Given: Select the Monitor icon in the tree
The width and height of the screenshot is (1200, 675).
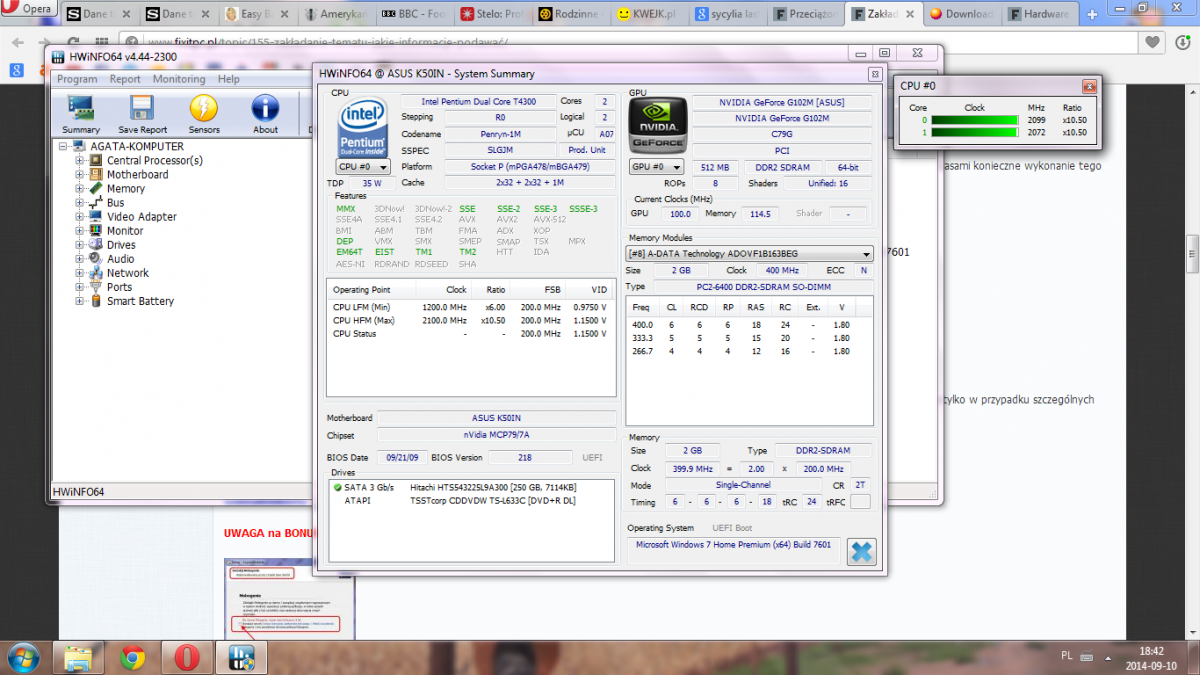Looking at the screenshot, I should pos(96,230).
